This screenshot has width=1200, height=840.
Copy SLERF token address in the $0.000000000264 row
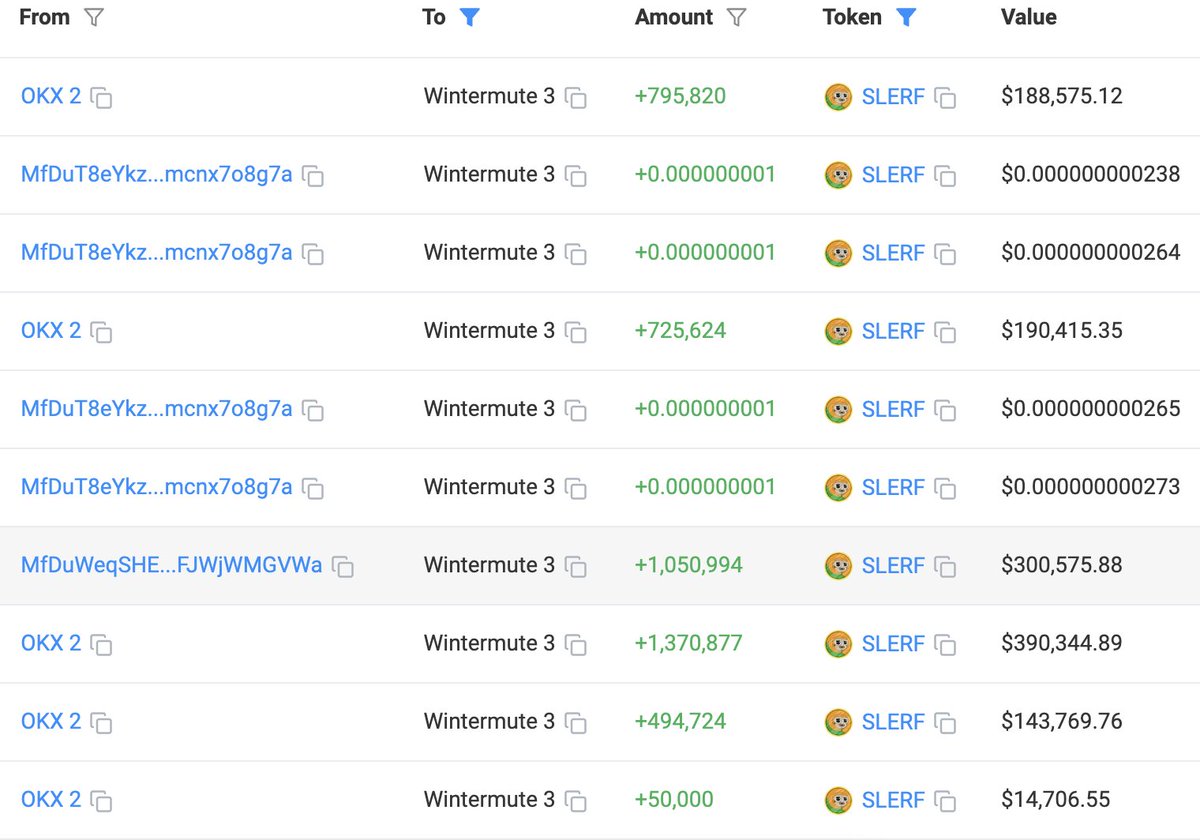[945, 253]
